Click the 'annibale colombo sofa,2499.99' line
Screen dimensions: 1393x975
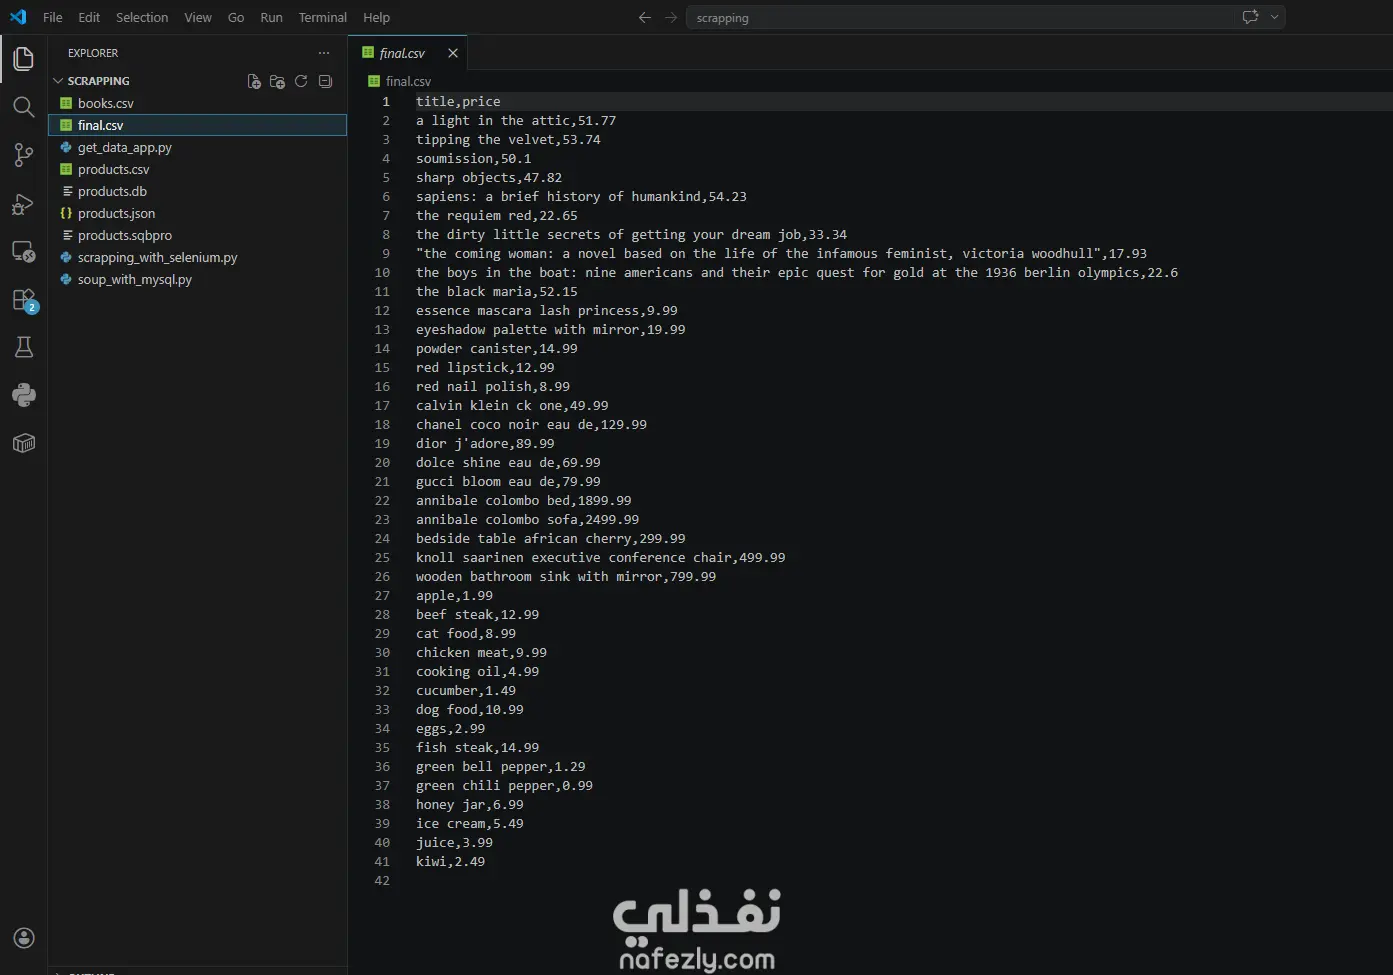tap(528, 519)
